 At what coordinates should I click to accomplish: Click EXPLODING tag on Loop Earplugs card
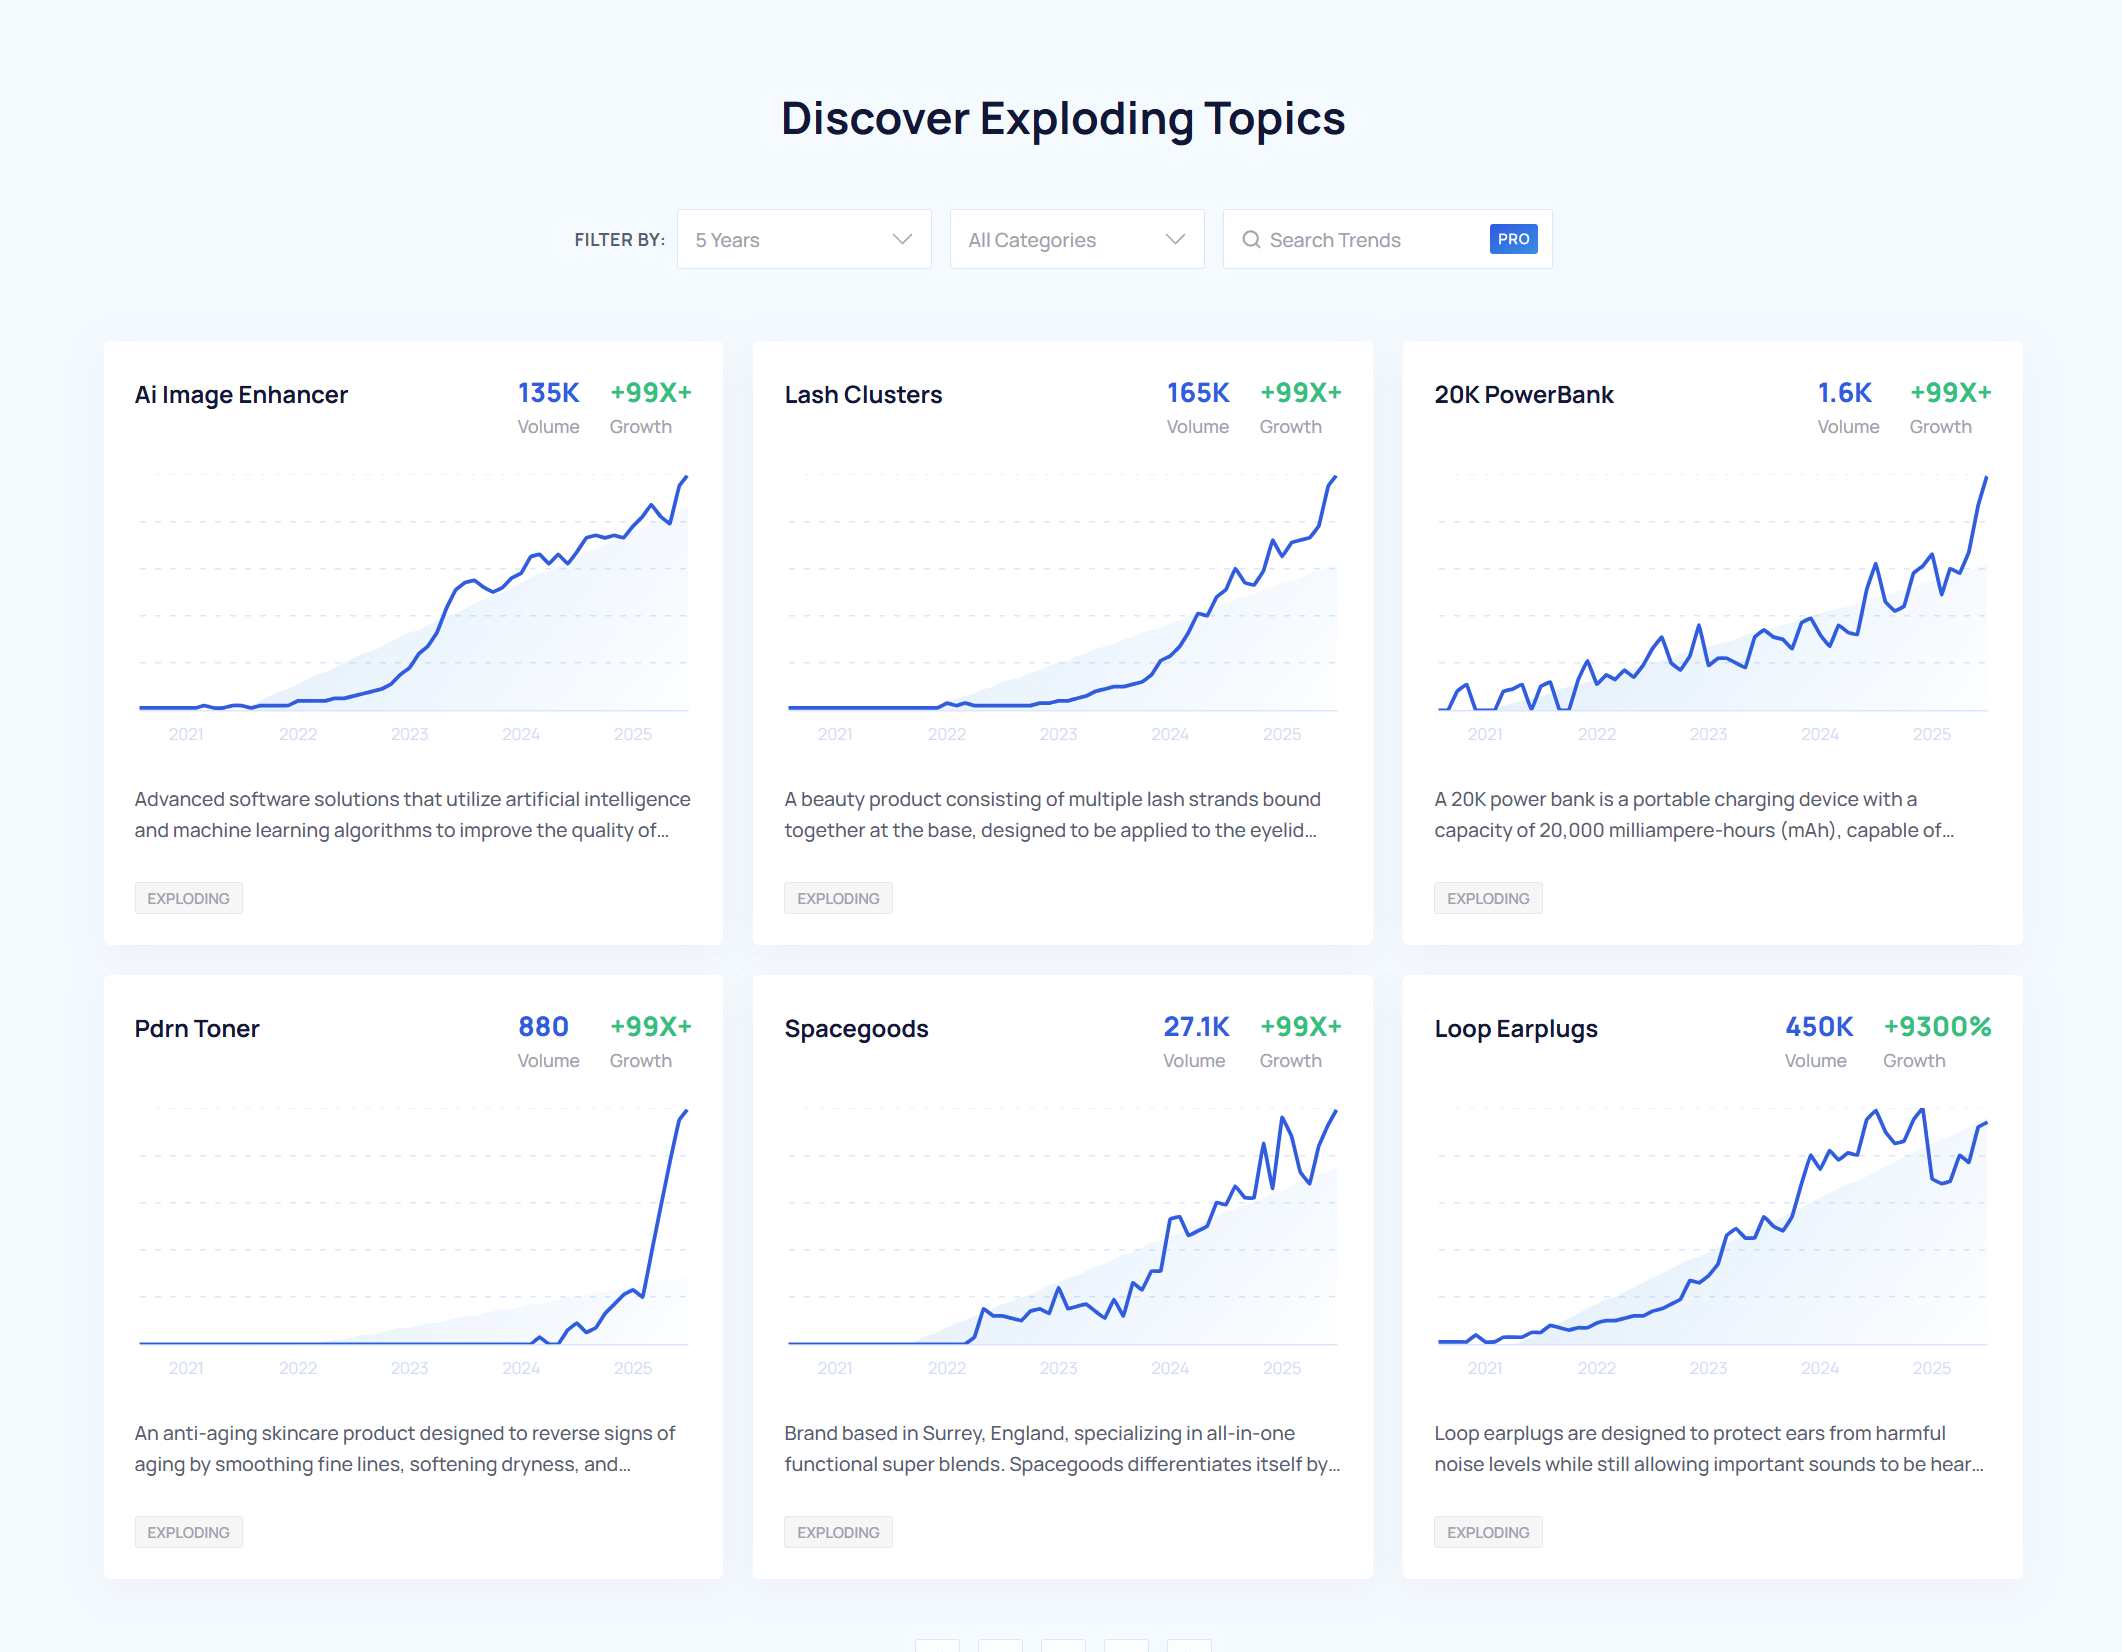1487,1532
